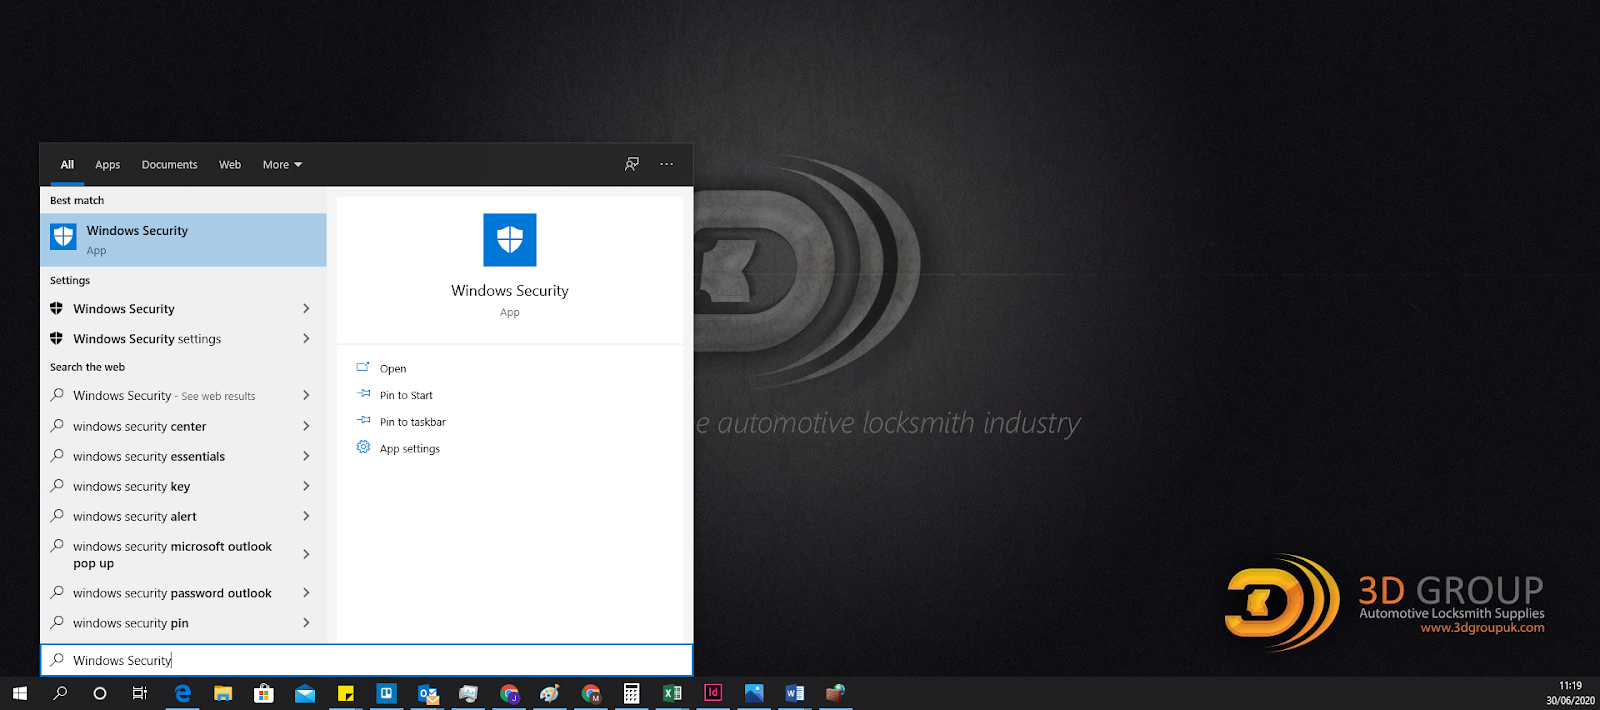Viewport: 1600px width, 710px height.
Task: Launch Excel from the taskbar
Action: tap(672, 693)
